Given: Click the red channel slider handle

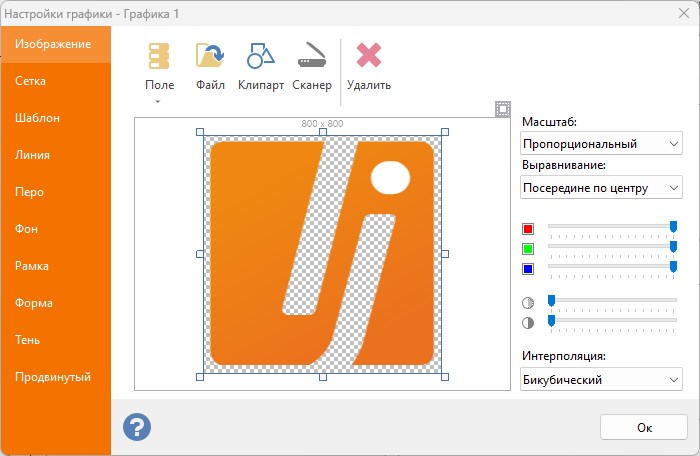Looking at the screenshot, I should tap(673, 226).
